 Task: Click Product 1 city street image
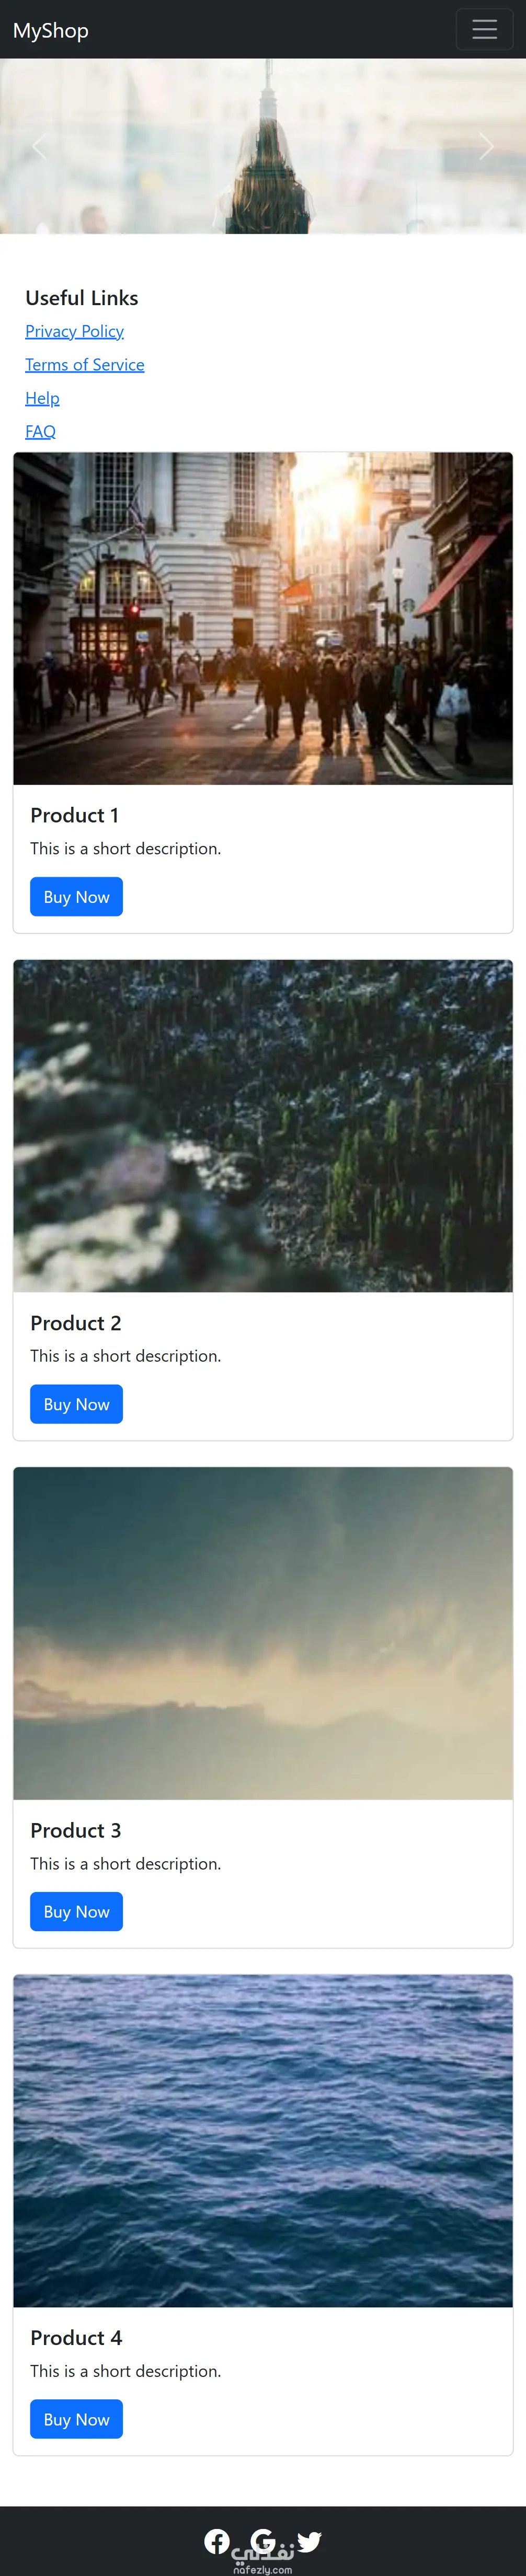coord(263,618)
